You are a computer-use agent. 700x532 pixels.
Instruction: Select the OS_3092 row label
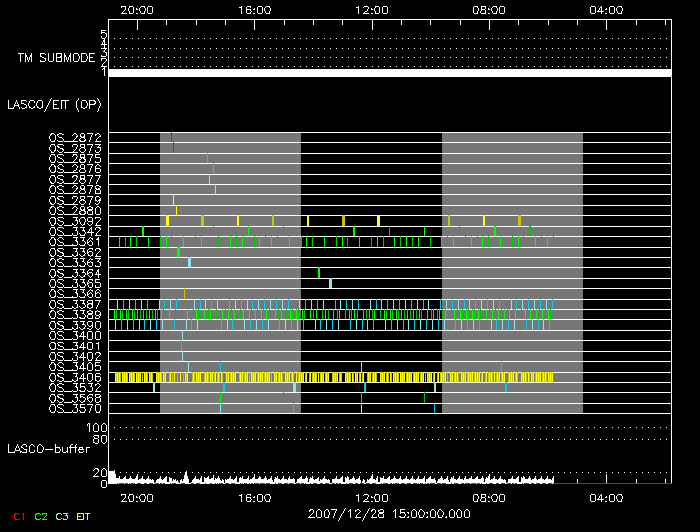(75, 221)
